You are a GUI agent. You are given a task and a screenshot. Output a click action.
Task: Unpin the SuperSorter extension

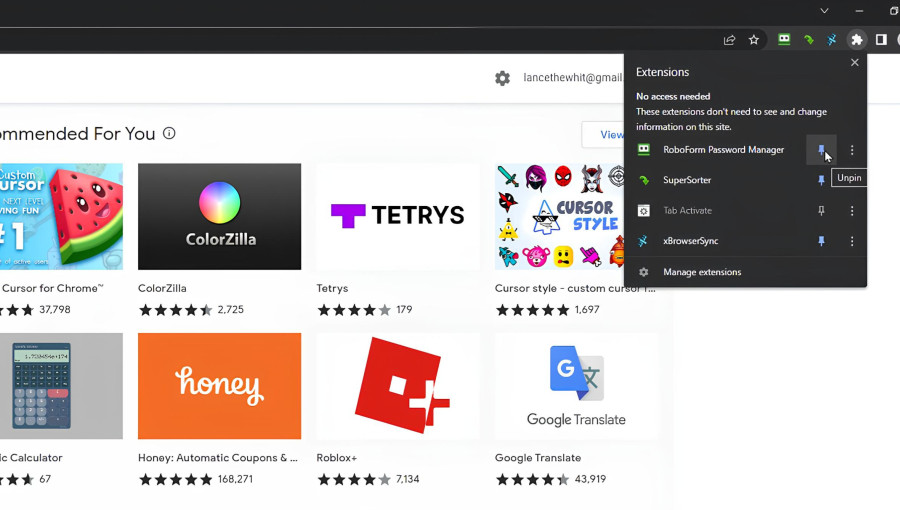pyautogui.click(x=821, y=180)
